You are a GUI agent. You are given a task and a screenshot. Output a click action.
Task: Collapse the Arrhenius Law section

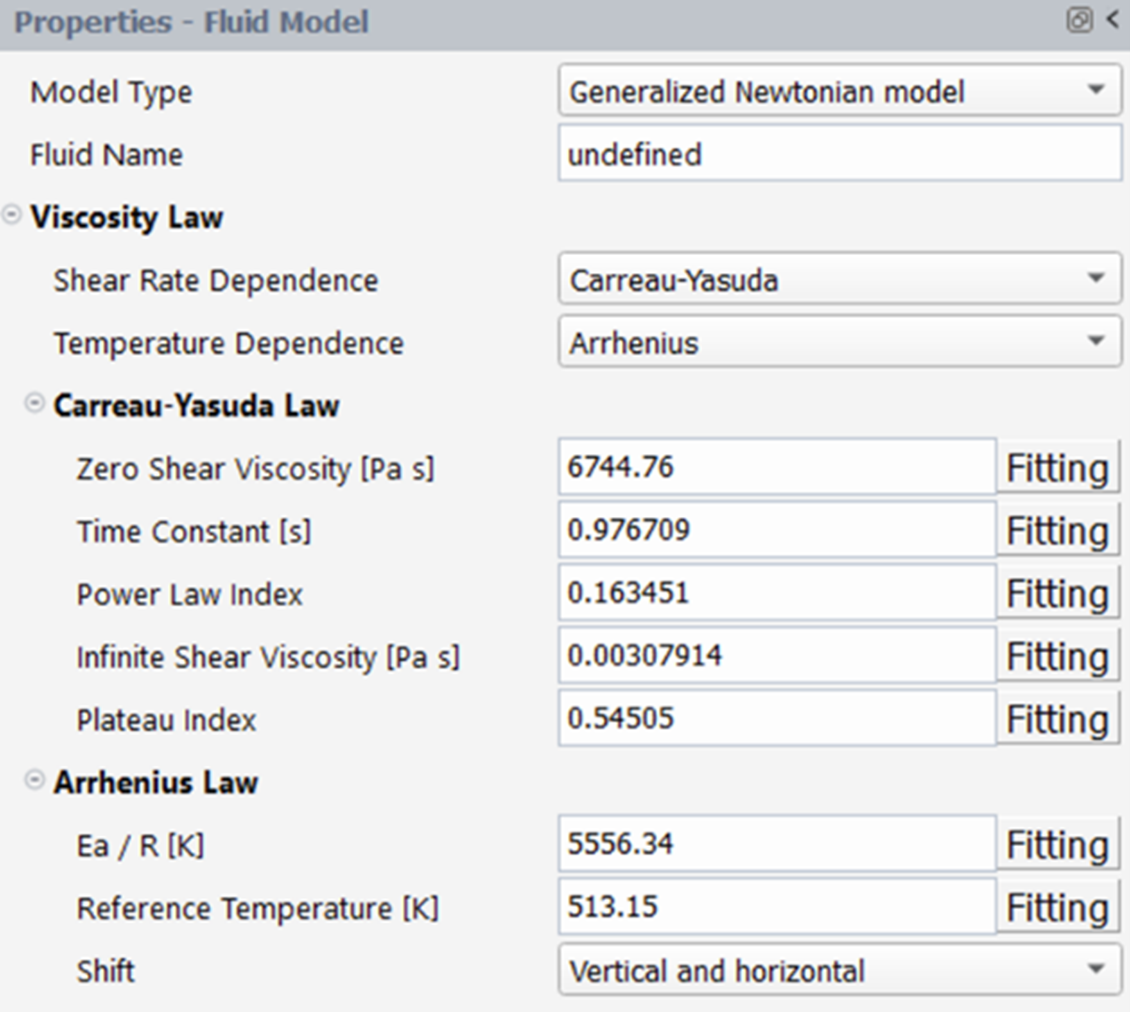(35, 781)
